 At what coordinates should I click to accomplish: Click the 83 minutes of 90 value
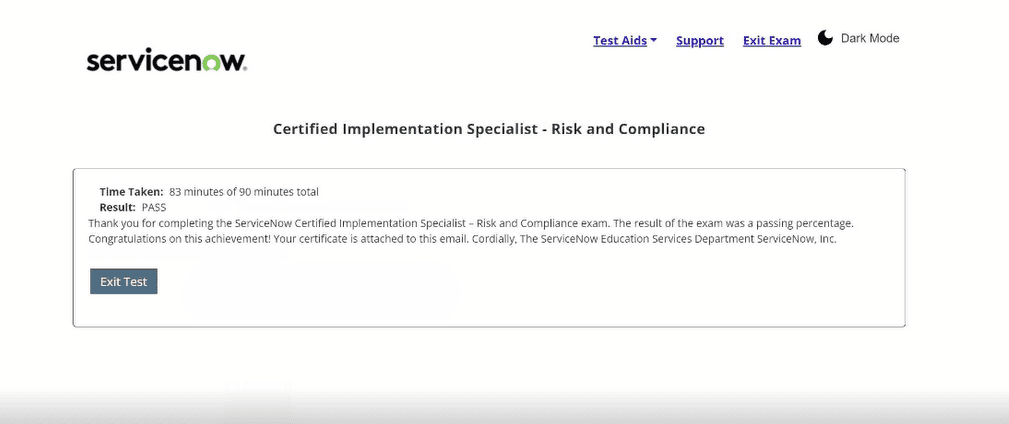tap(243, 191)
